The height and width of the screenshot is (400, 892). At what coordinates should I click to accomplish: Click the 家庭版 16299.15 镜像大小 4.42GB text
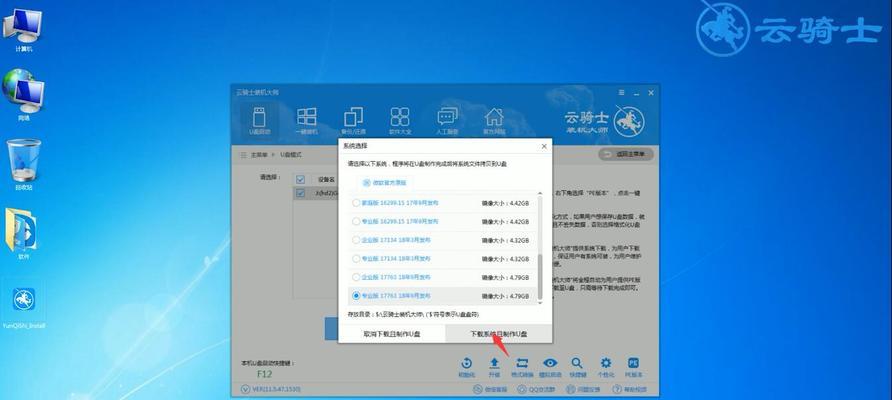tap(506, 203)
